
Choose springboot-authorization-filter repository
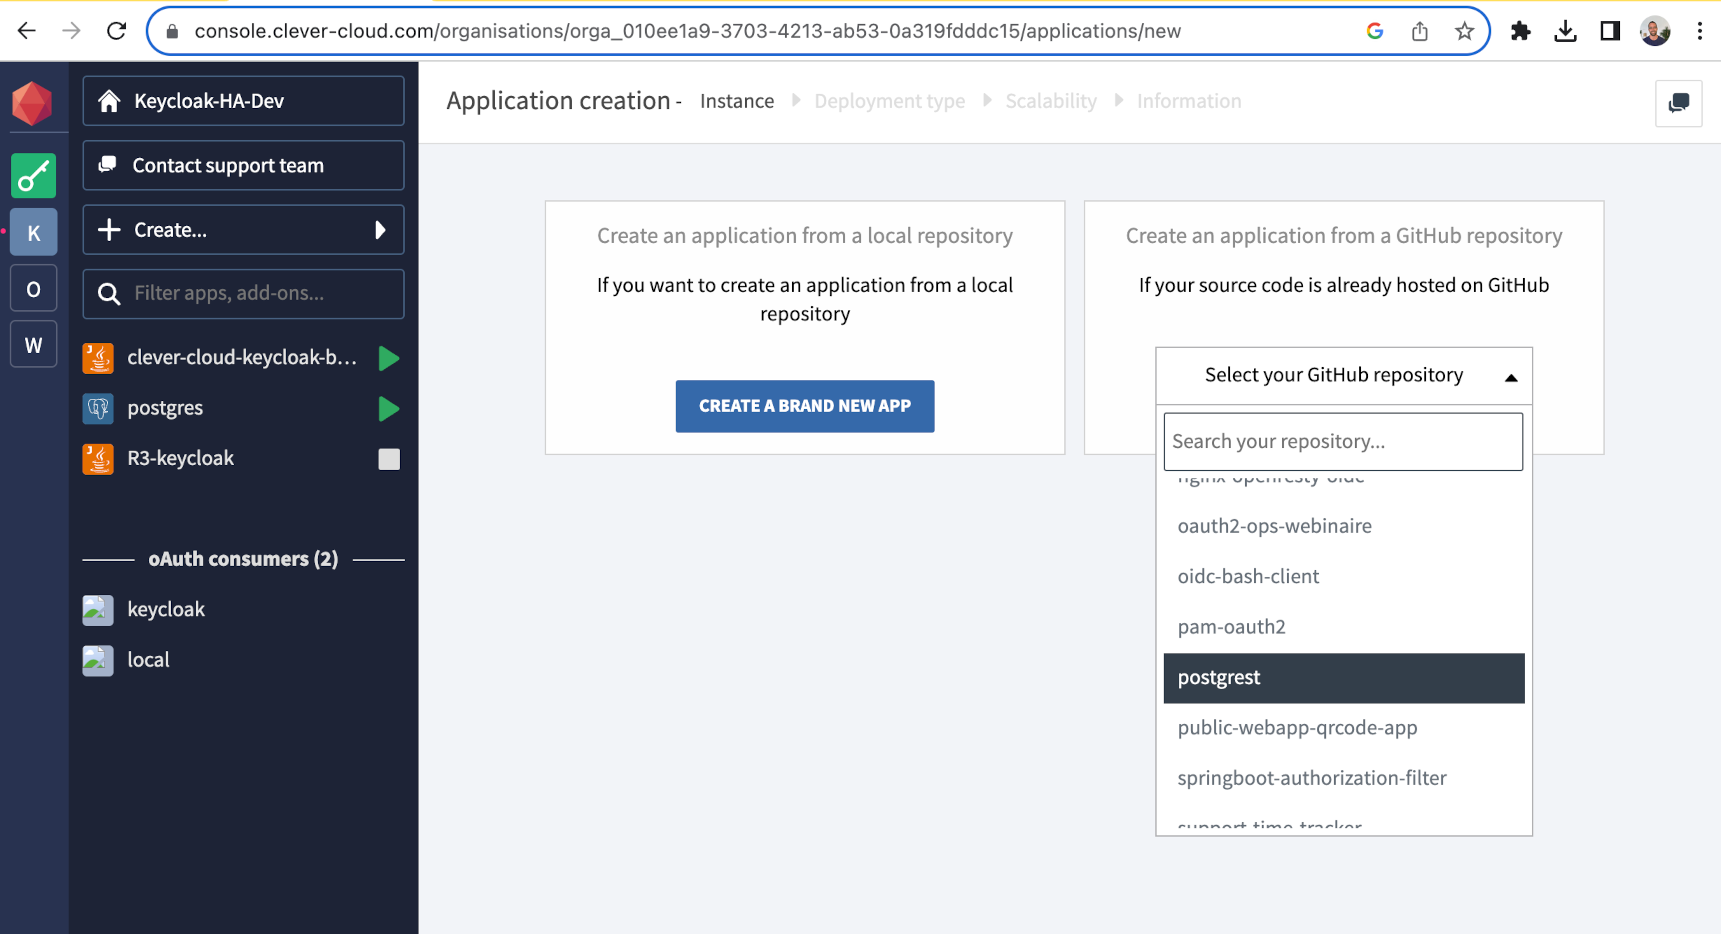point(1344,778)
